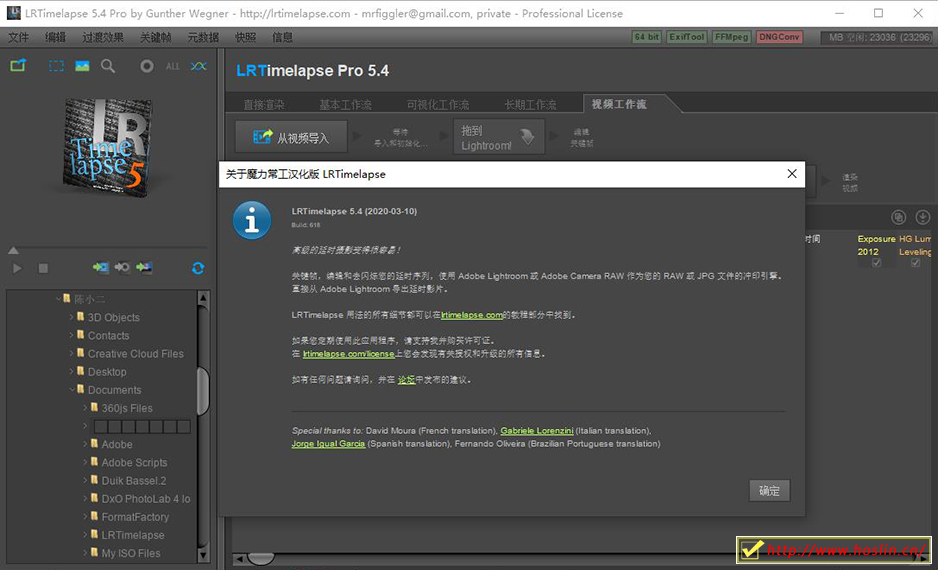Viewport: 938px width, 570px height.
Task: Expand the 360js Files folder
Action: [x=85, y=408]
